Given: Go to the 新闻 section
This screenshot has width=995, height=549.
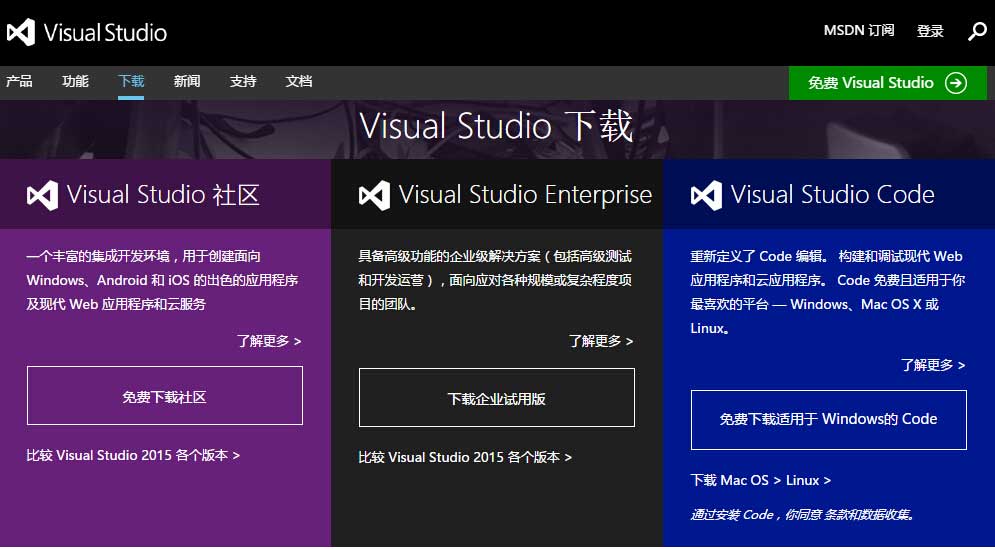Looking at the screenshot, I should coord(187,82).
